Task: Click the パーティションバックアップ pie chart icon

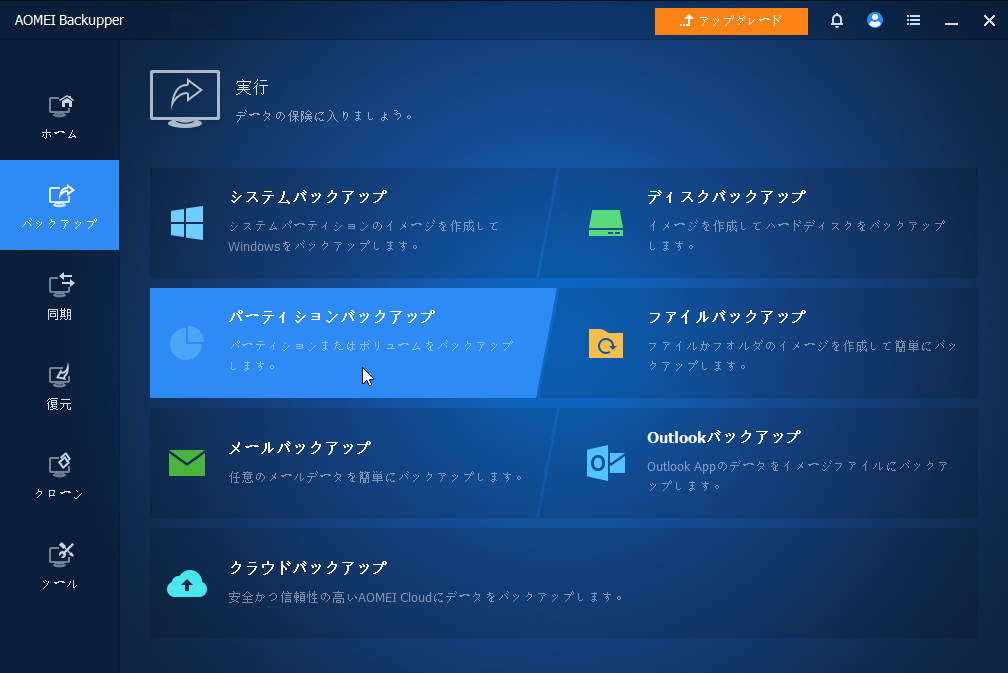Action: [186, 342]
